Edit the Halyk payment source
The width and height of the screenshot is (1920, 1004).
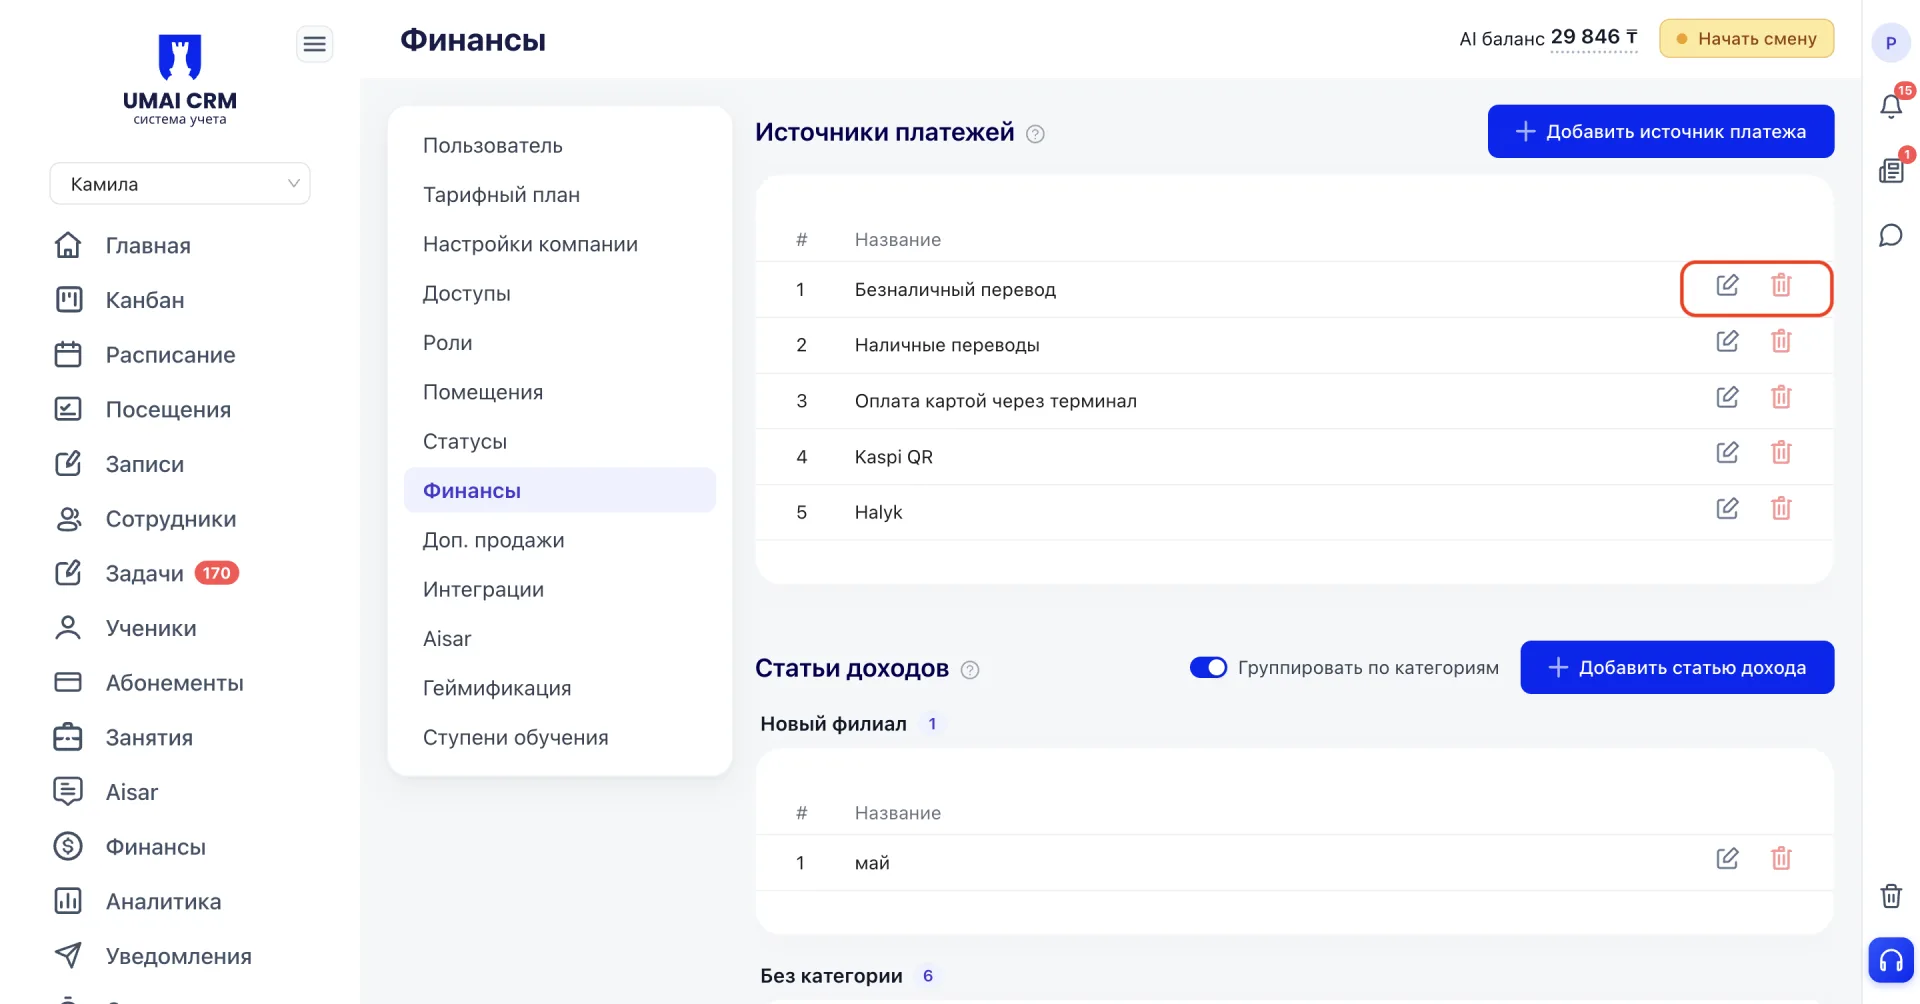(1727, 508)
